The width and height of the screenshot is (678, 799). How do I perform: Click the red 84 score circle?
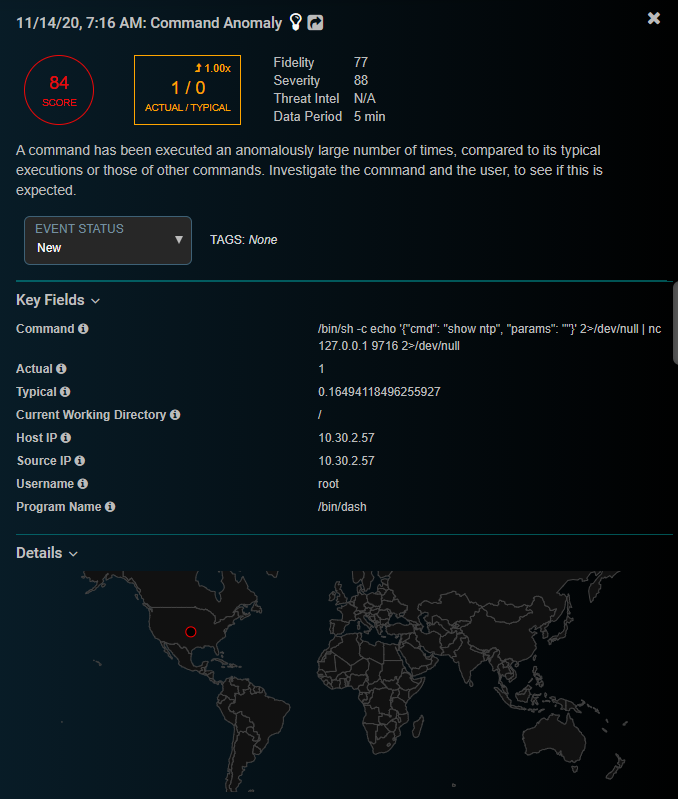point(59,90)
